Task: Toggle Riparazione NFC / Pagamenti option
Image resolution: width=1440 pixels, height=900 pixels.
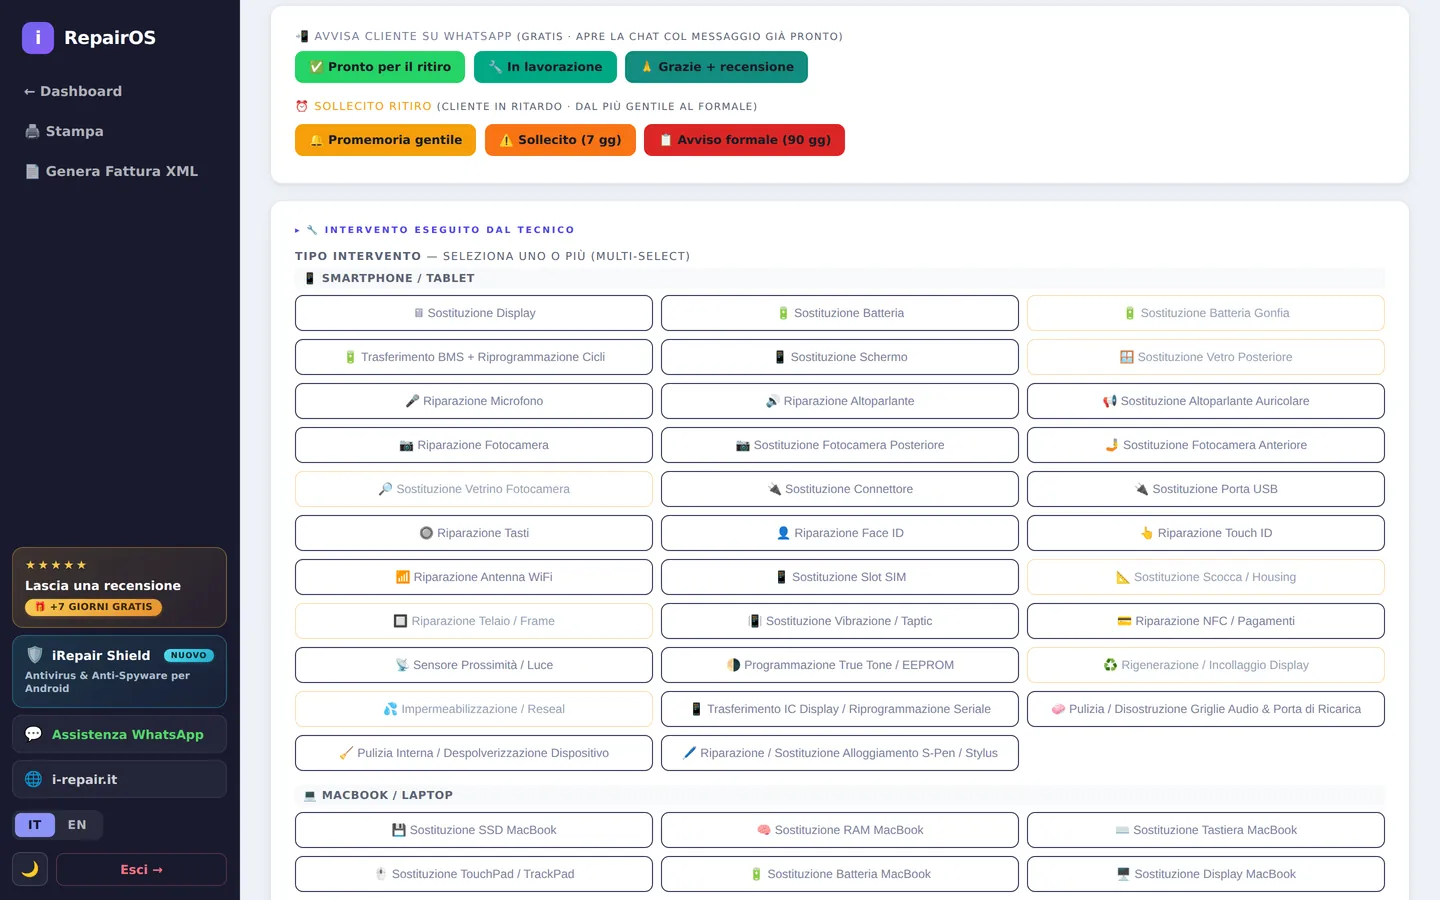Action: pos(1206,621)
